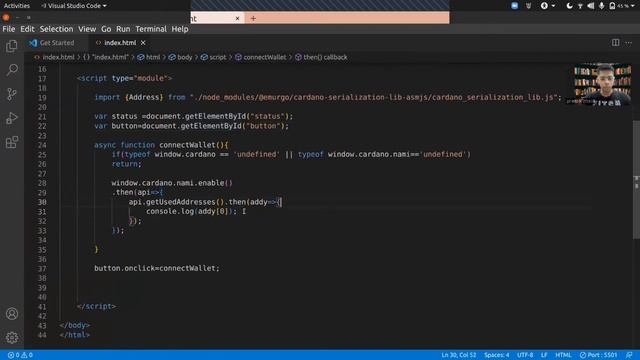
Task: Click the Zoom tray icon in top bar
Action: pyautogui.click(x=514, y=6)
